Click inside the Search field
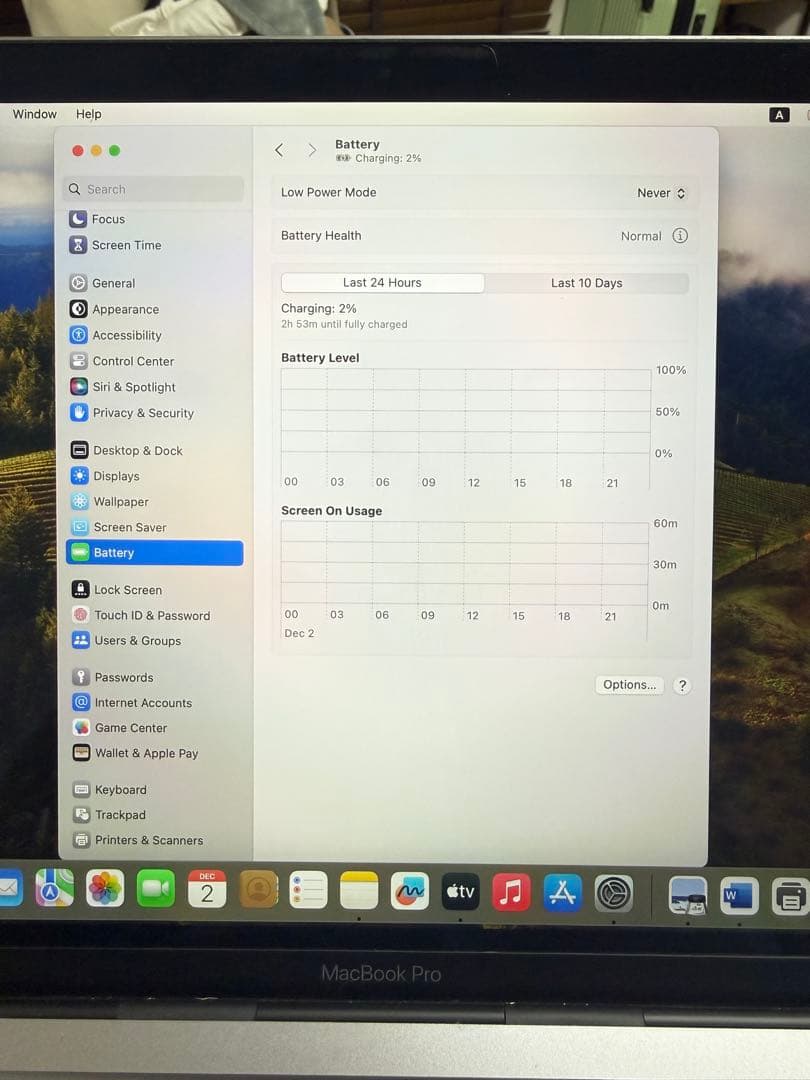 [152, 189]
